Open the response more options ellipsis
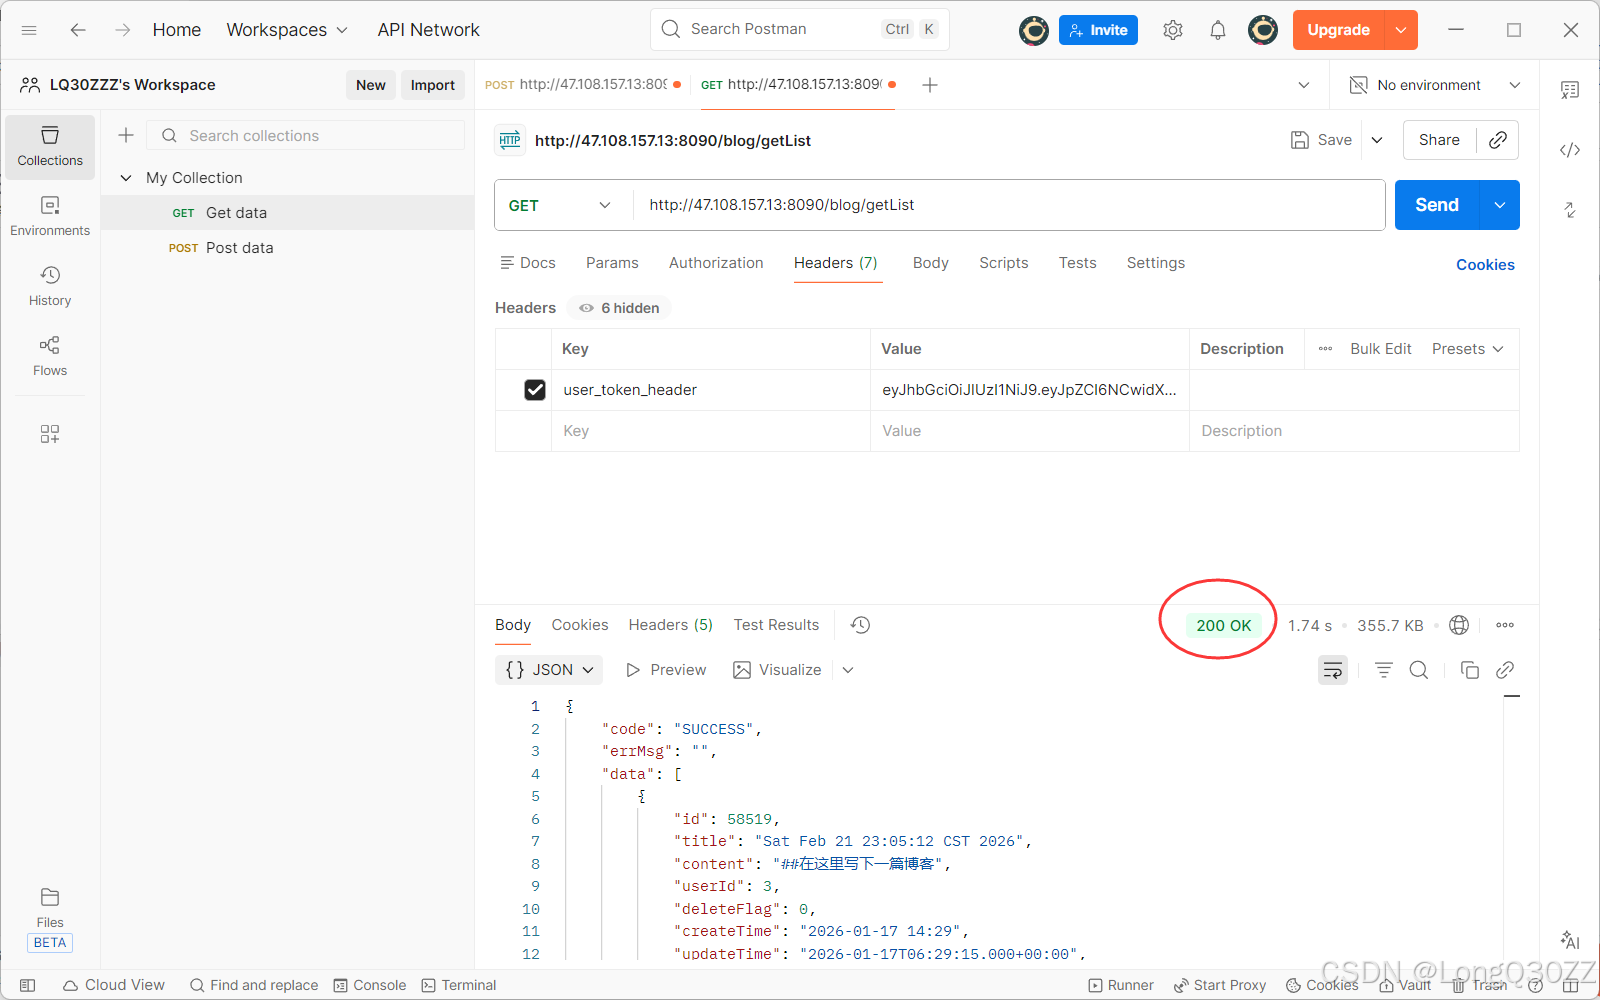Image resolution: width=1600 pixels, height=1000 pixels. click(x=1505, y=625)
